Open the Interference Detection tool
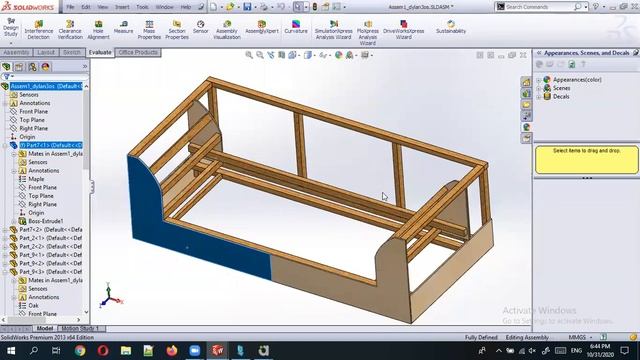The height and width of the screenshot is (360, 640). pos(39,29)
